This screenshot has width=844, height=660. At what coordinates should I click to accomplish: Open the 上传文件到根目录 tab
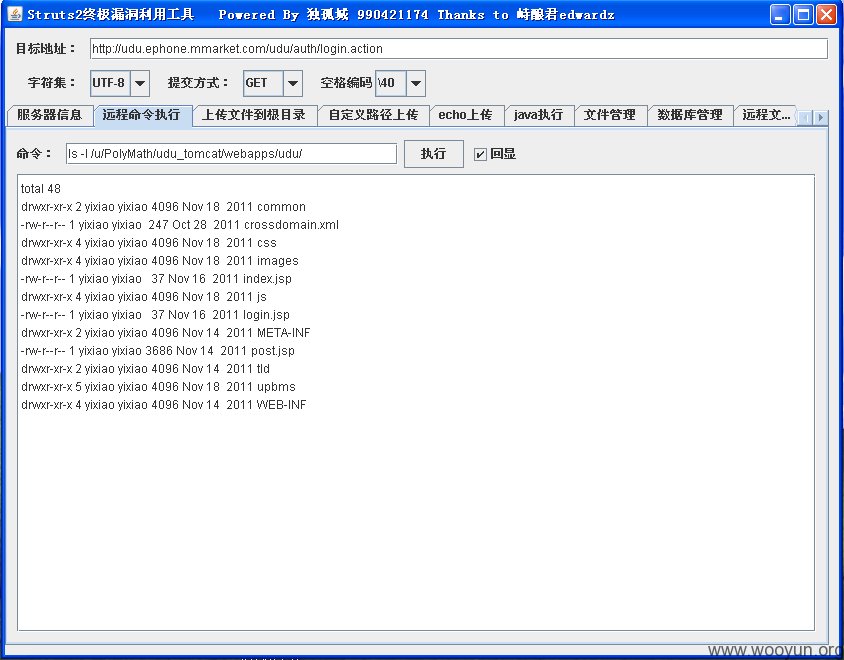[254, 115]
